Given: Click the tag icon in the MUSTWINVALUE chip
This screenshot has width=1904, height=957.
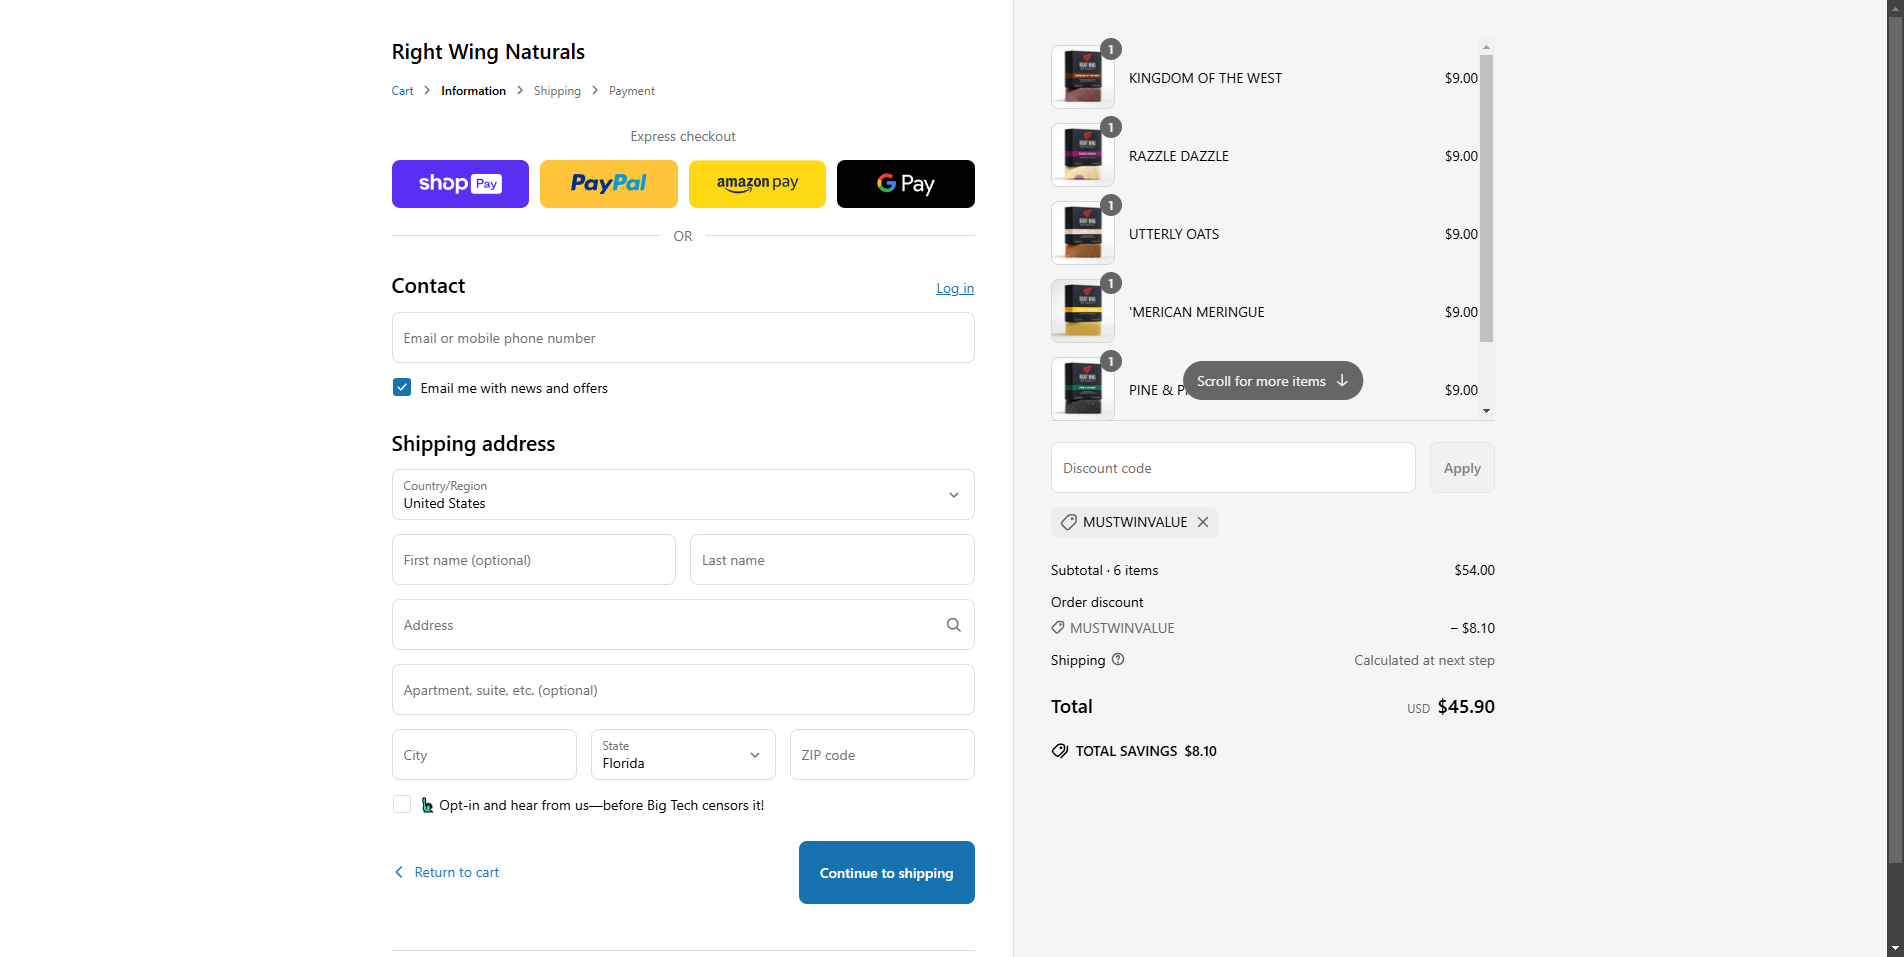Looking at the screenshot, I should pyautogui.click(x=1069, y=522).
